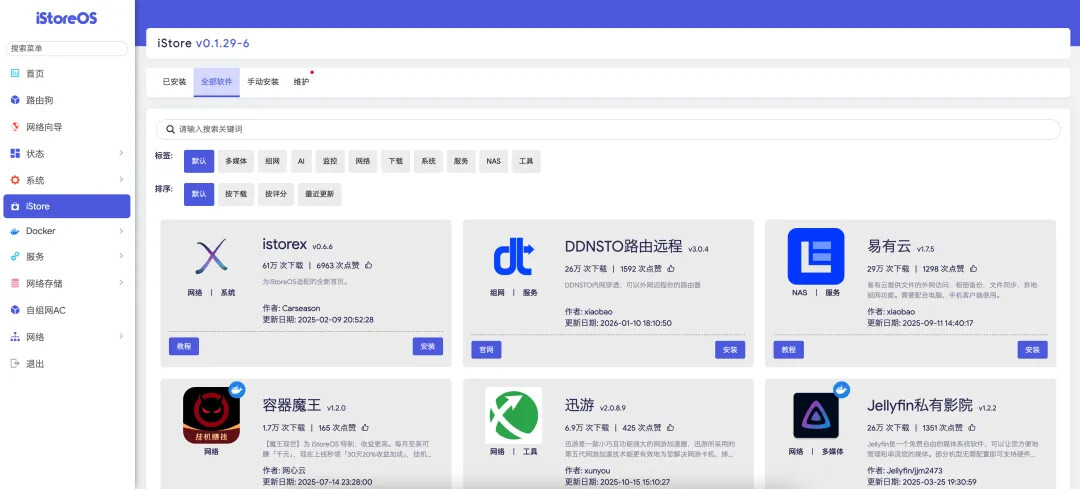Image resolution: width=1080 pixels, height=489 pixels.
Task: Click the istorex app logo icon
Action: 210,257
